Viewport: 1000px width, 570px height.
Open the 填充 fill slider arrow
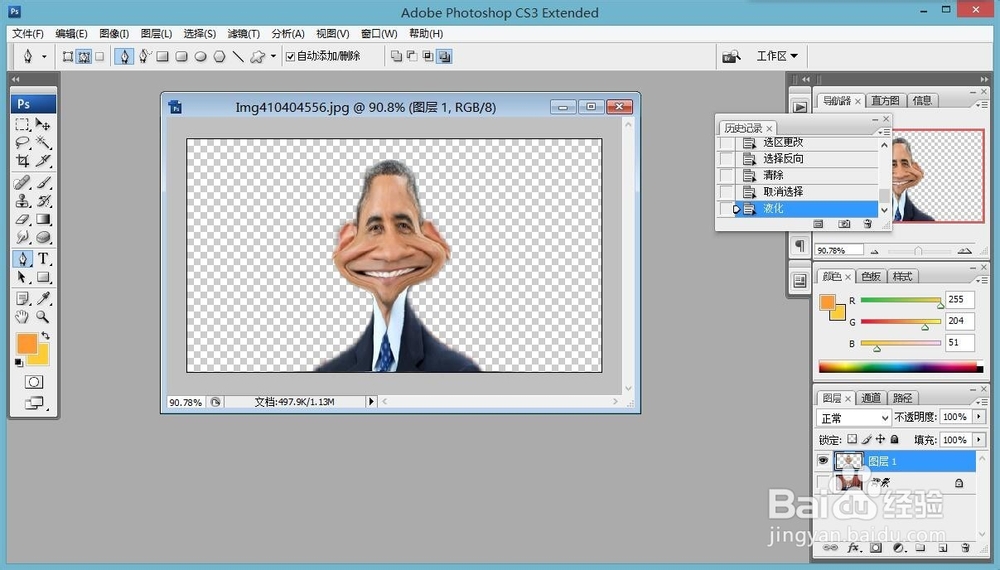tap(979, 439)
